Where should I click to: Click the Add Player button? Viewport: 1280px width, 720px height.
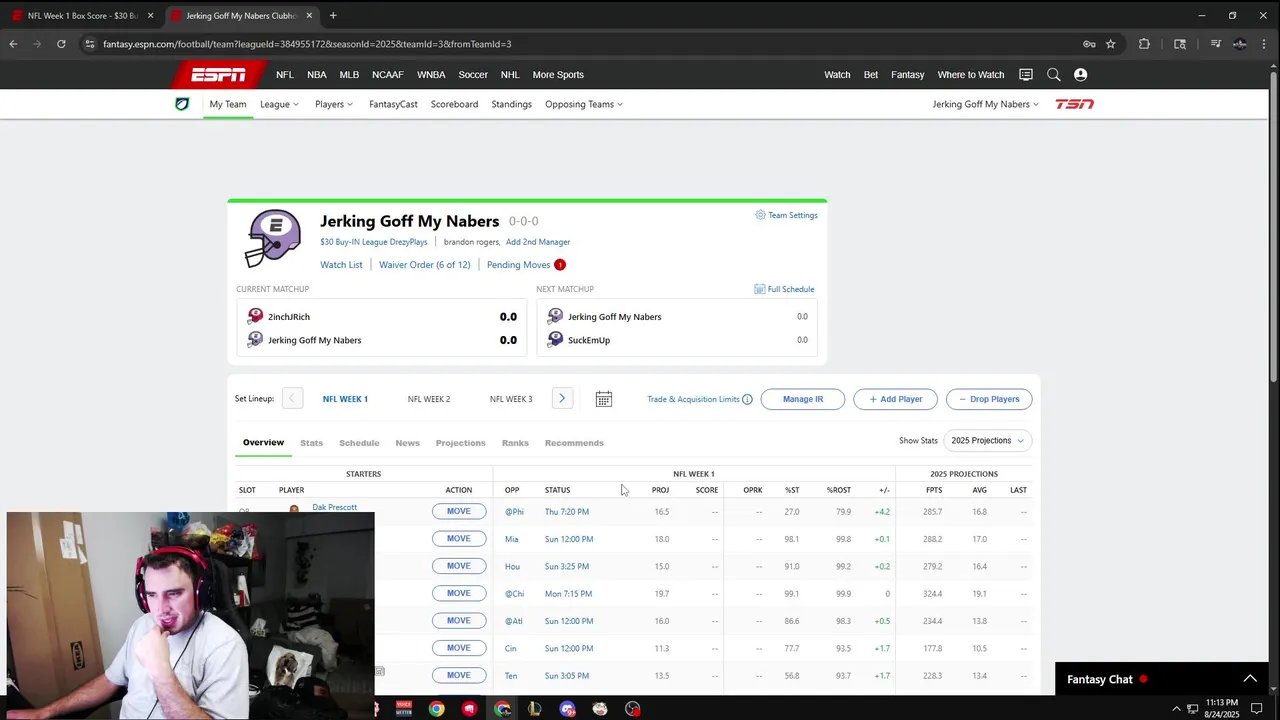(x=895, y=399)
